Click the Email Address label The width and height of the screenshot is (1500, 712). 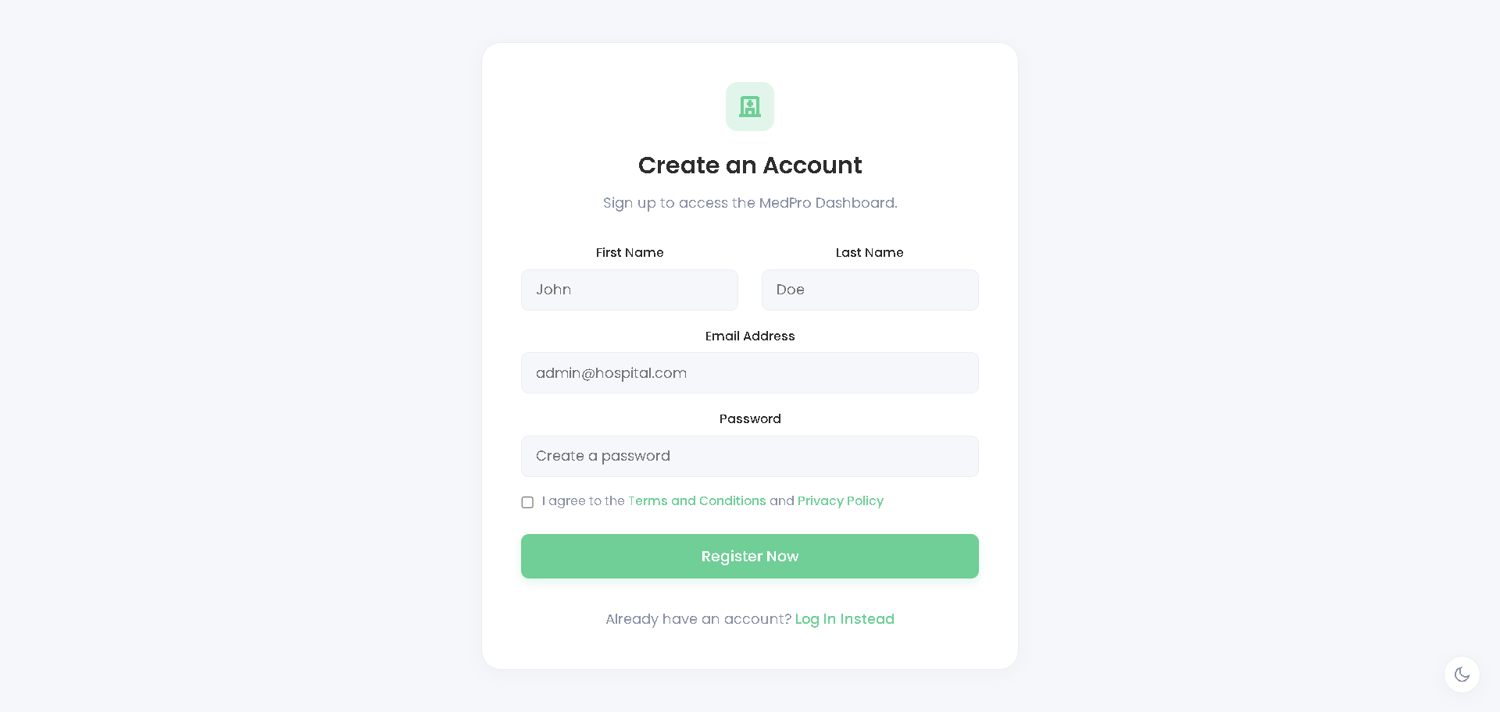(x=749, y=336)
